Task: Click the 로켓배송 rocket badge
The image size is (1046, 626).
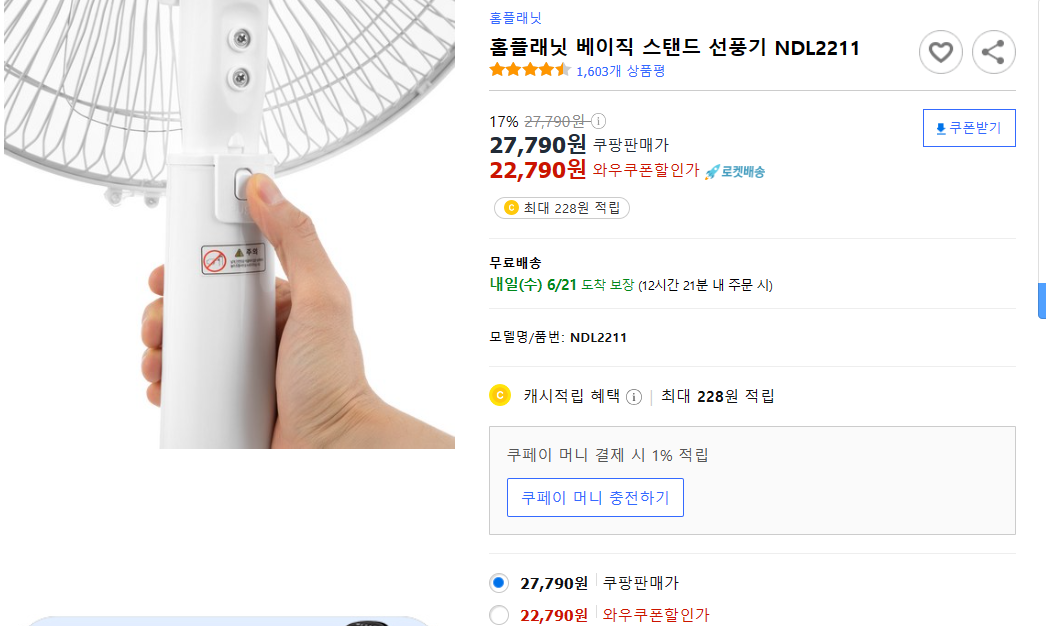Action: pyautogui.click(x=735, y=172)
